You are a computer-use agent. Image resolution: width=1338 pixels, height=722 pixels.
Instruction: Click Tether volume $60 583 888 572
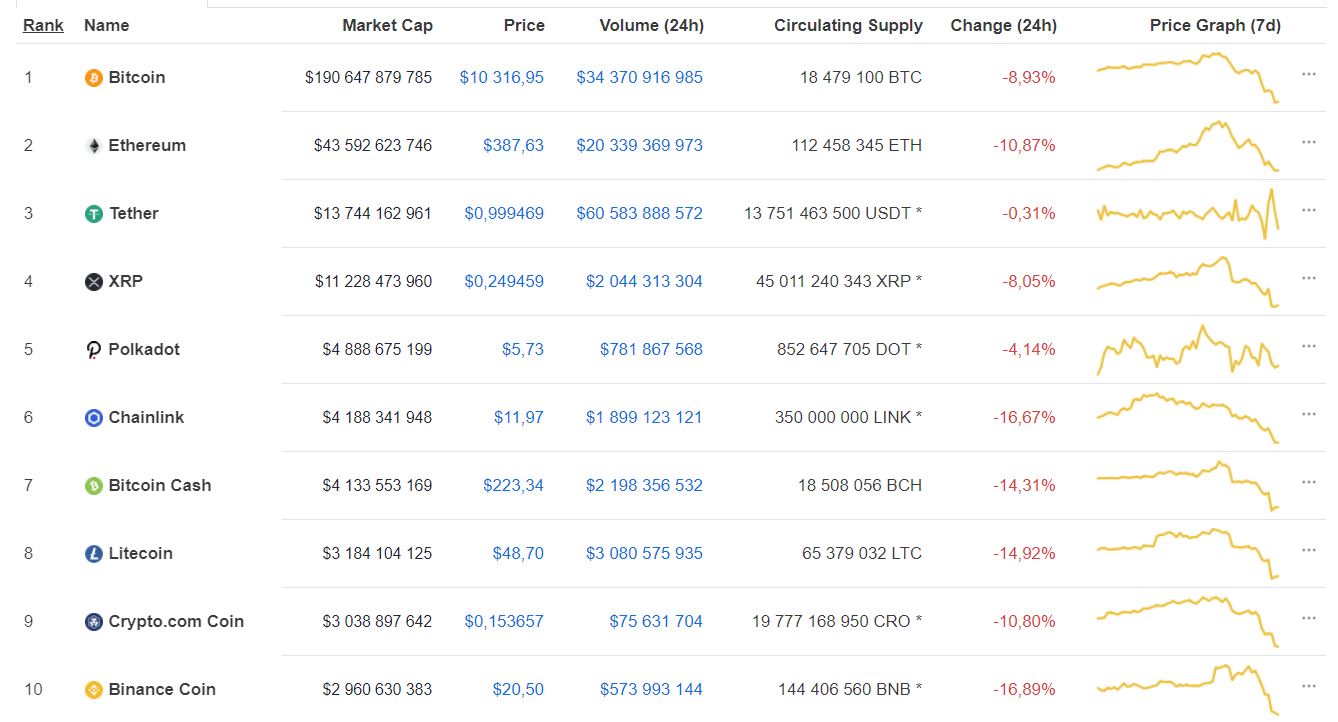pyautogui.click(x=640, y=213)
